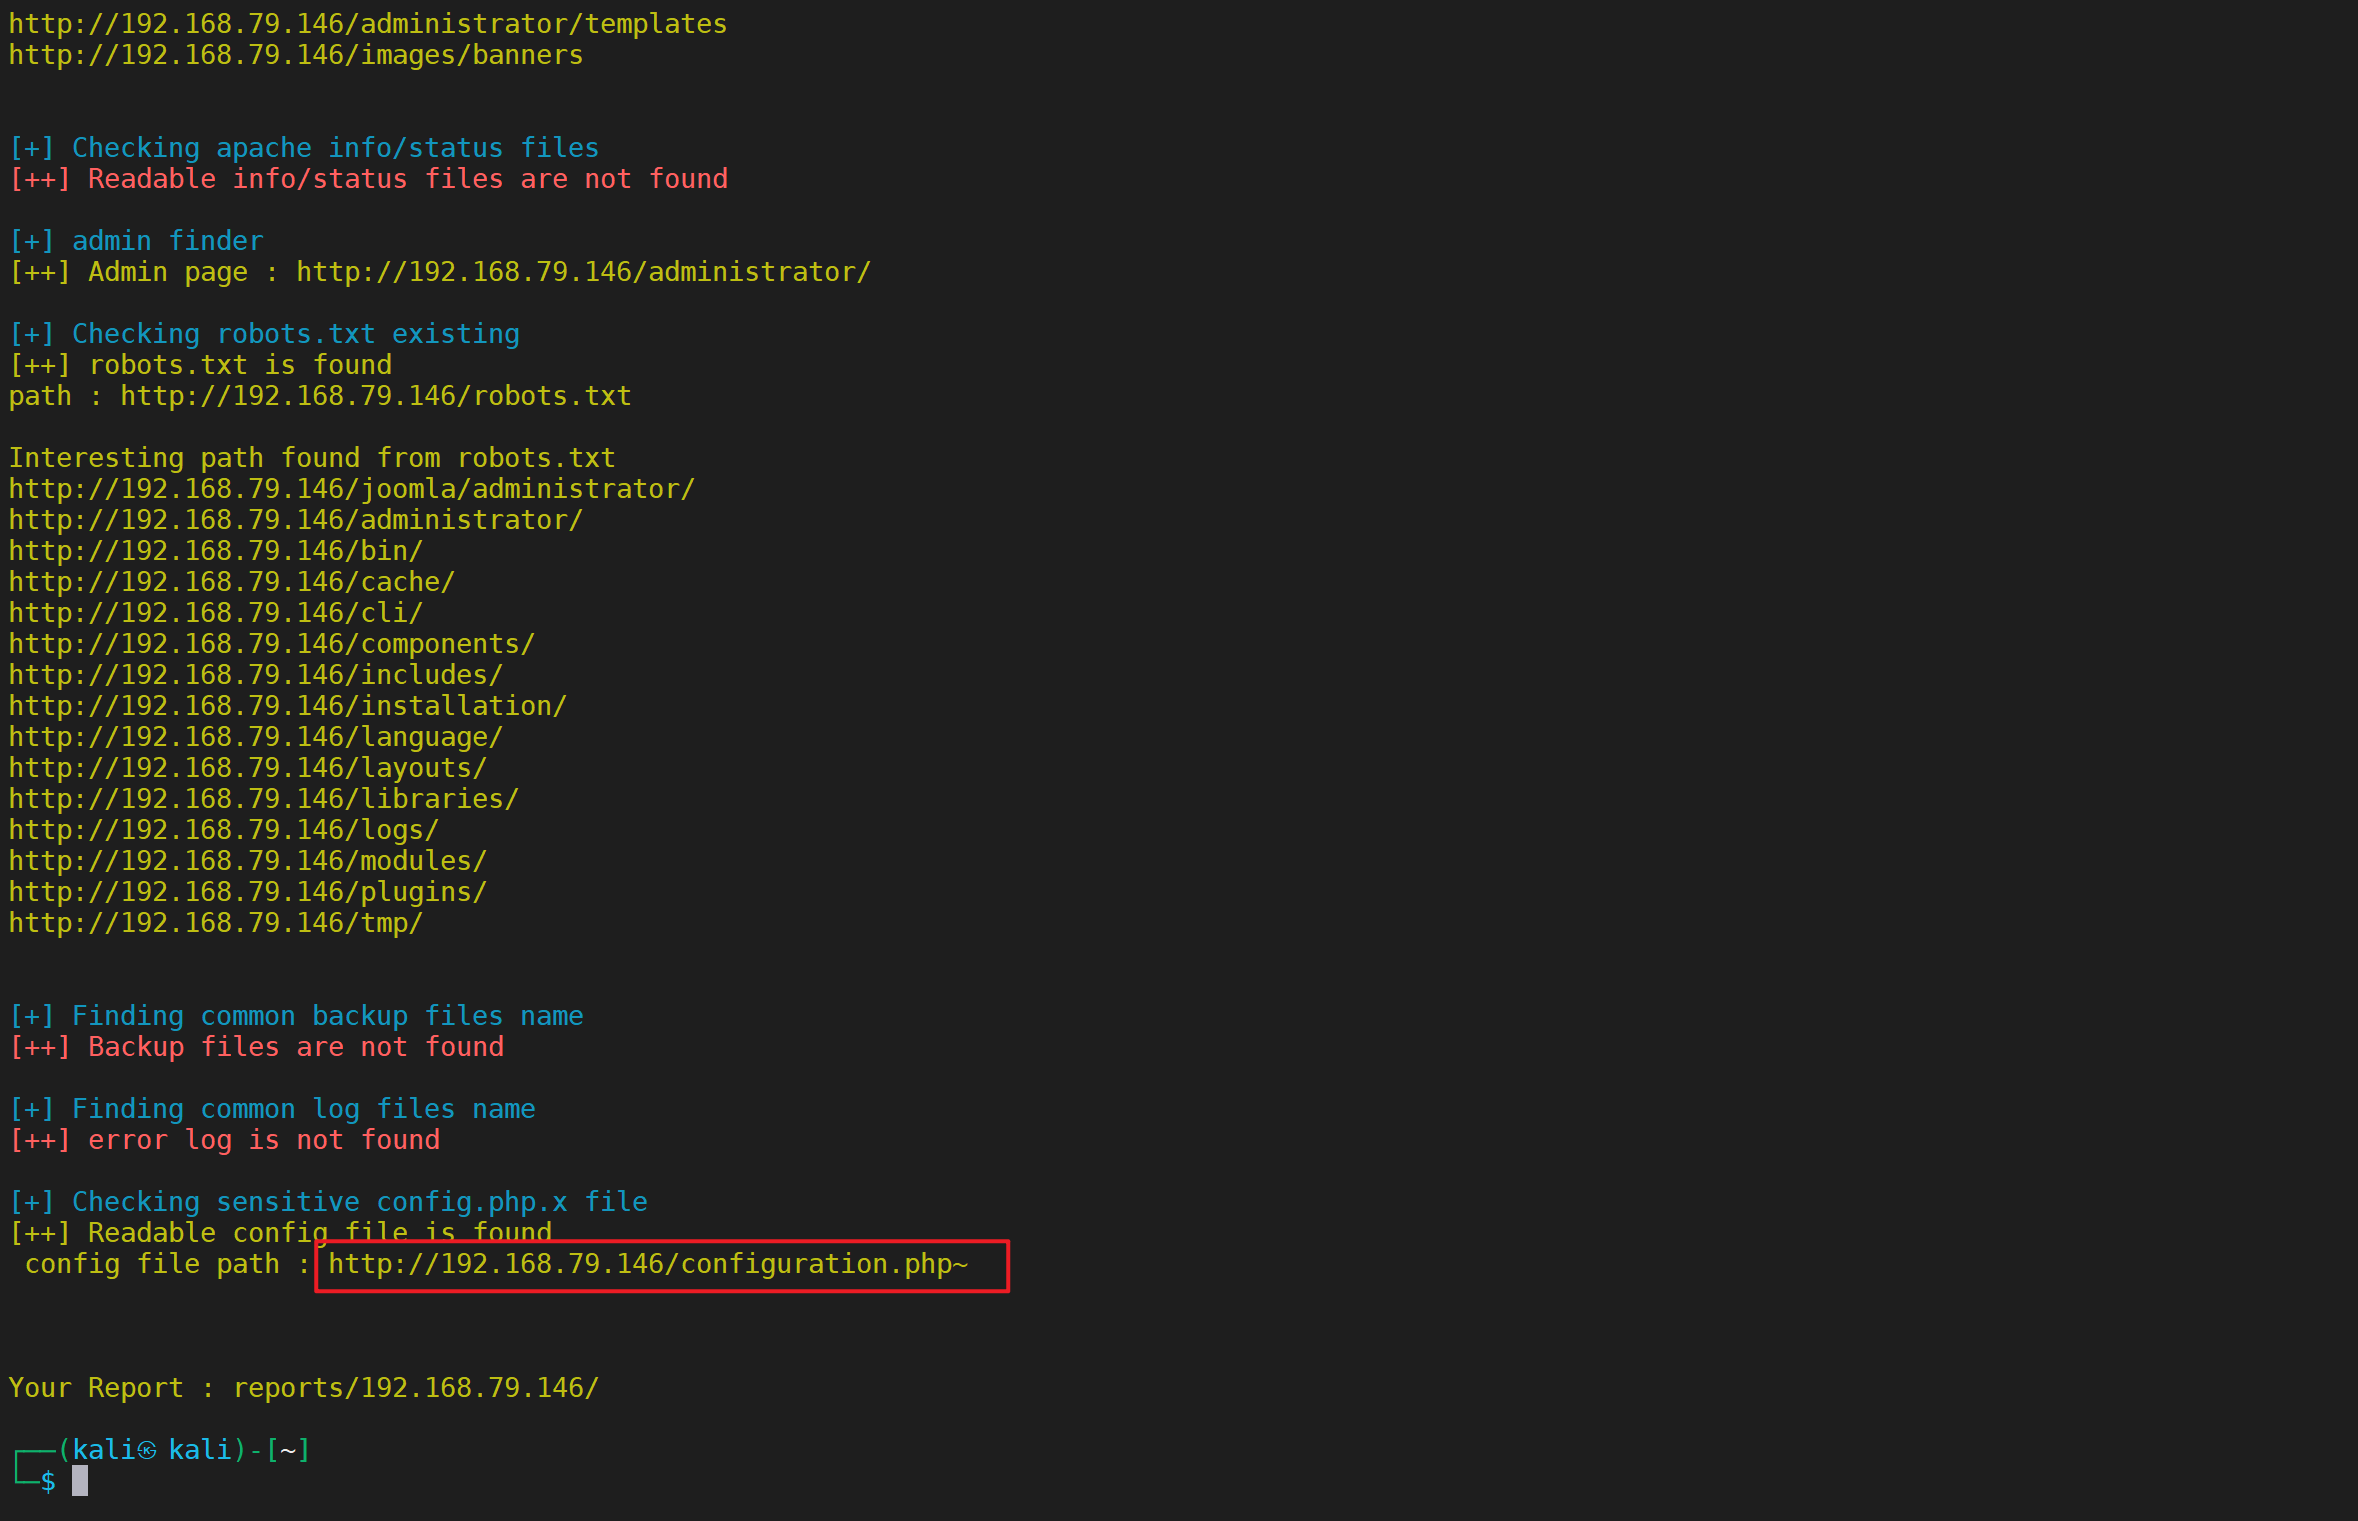
Task: Click the /layouts/ URL line
Action: pos(248,768)
